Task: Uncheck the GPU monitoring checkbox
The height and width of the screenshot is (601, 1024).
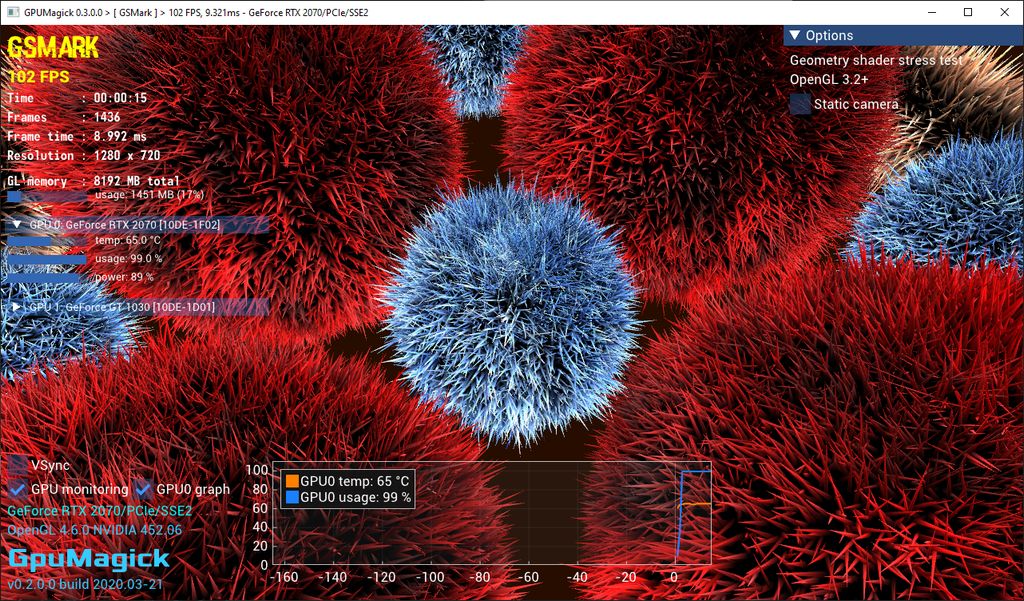Action: click(x=18, y=489)
